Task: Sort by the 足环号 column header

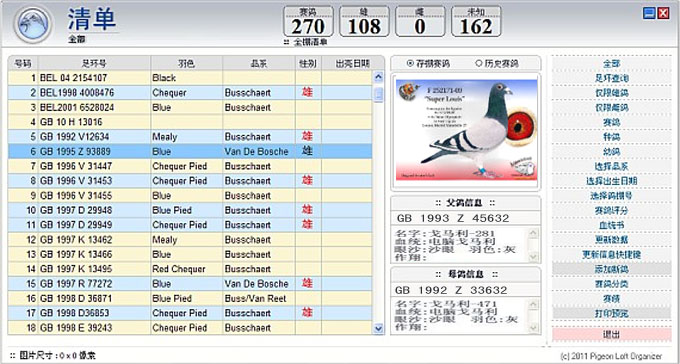Action: 94,63
